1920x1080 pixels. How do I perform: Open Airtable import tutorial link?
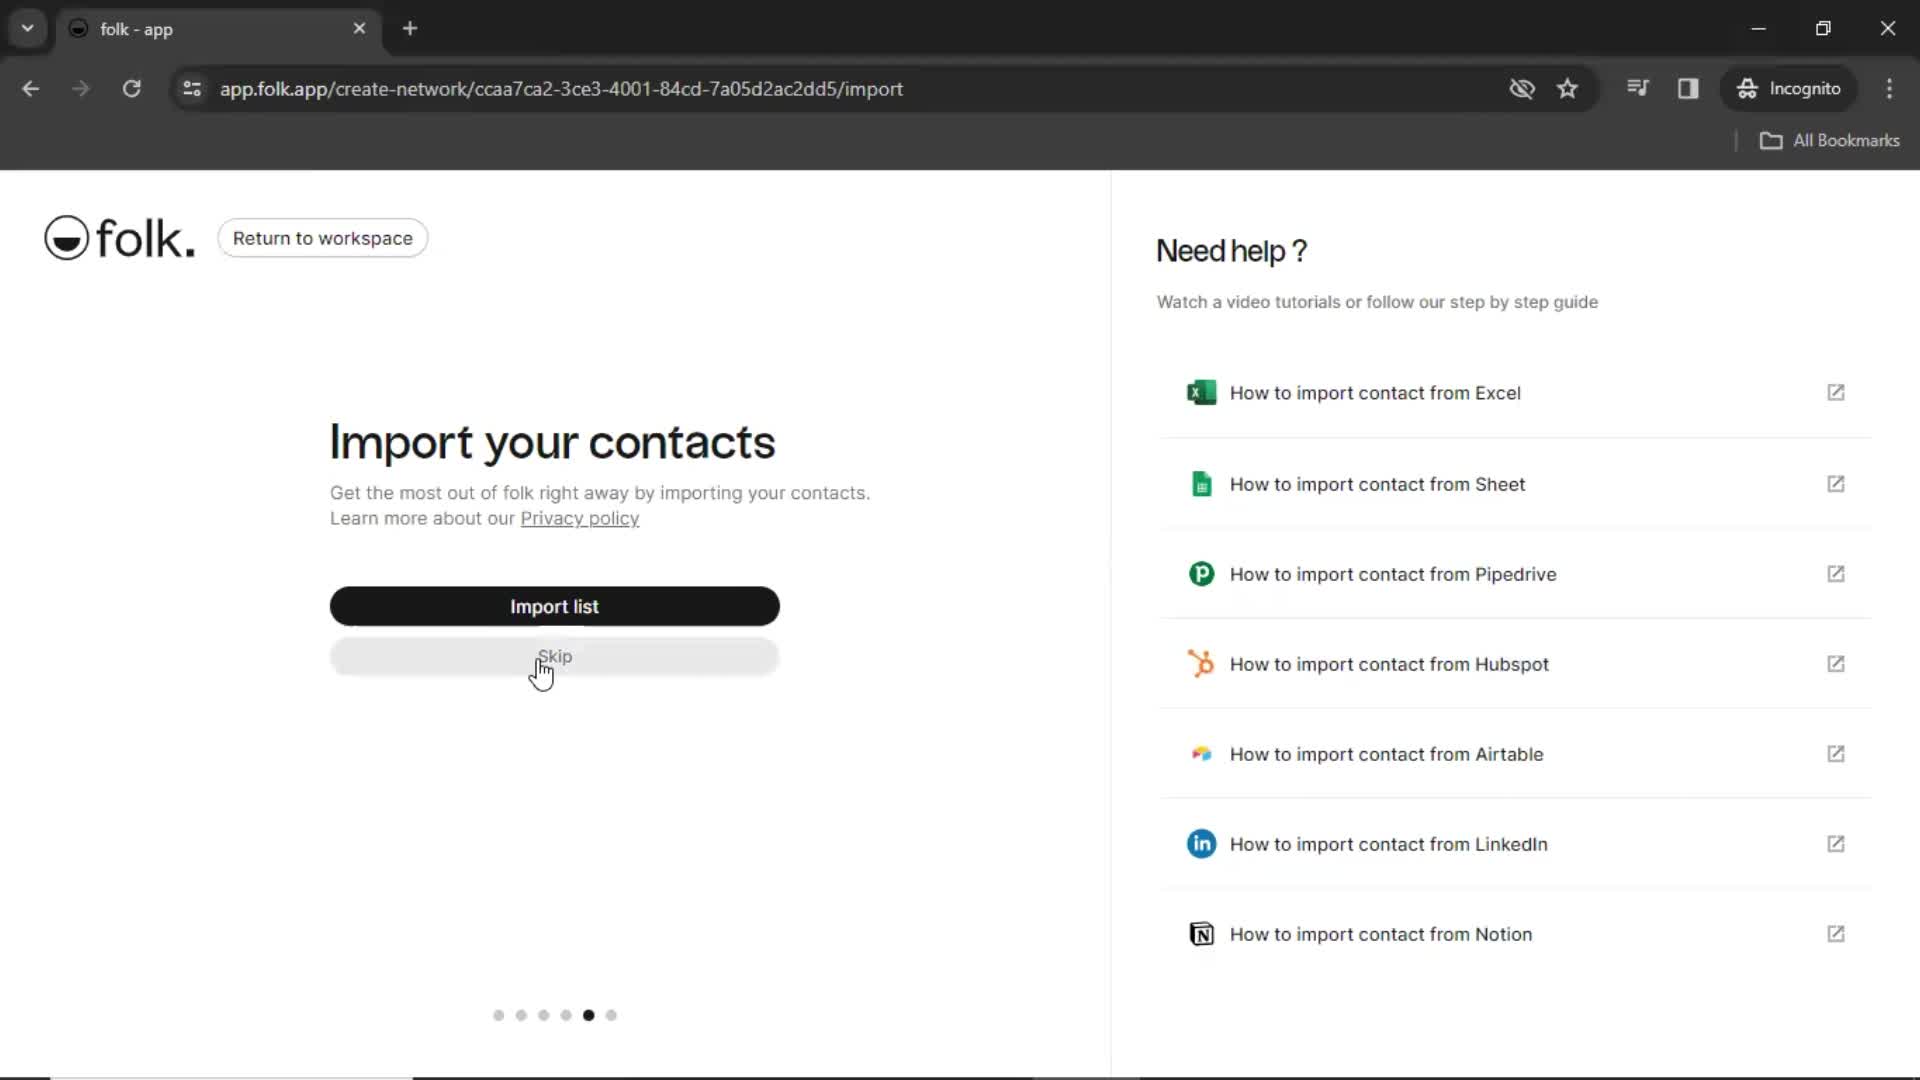[1514, 753]
